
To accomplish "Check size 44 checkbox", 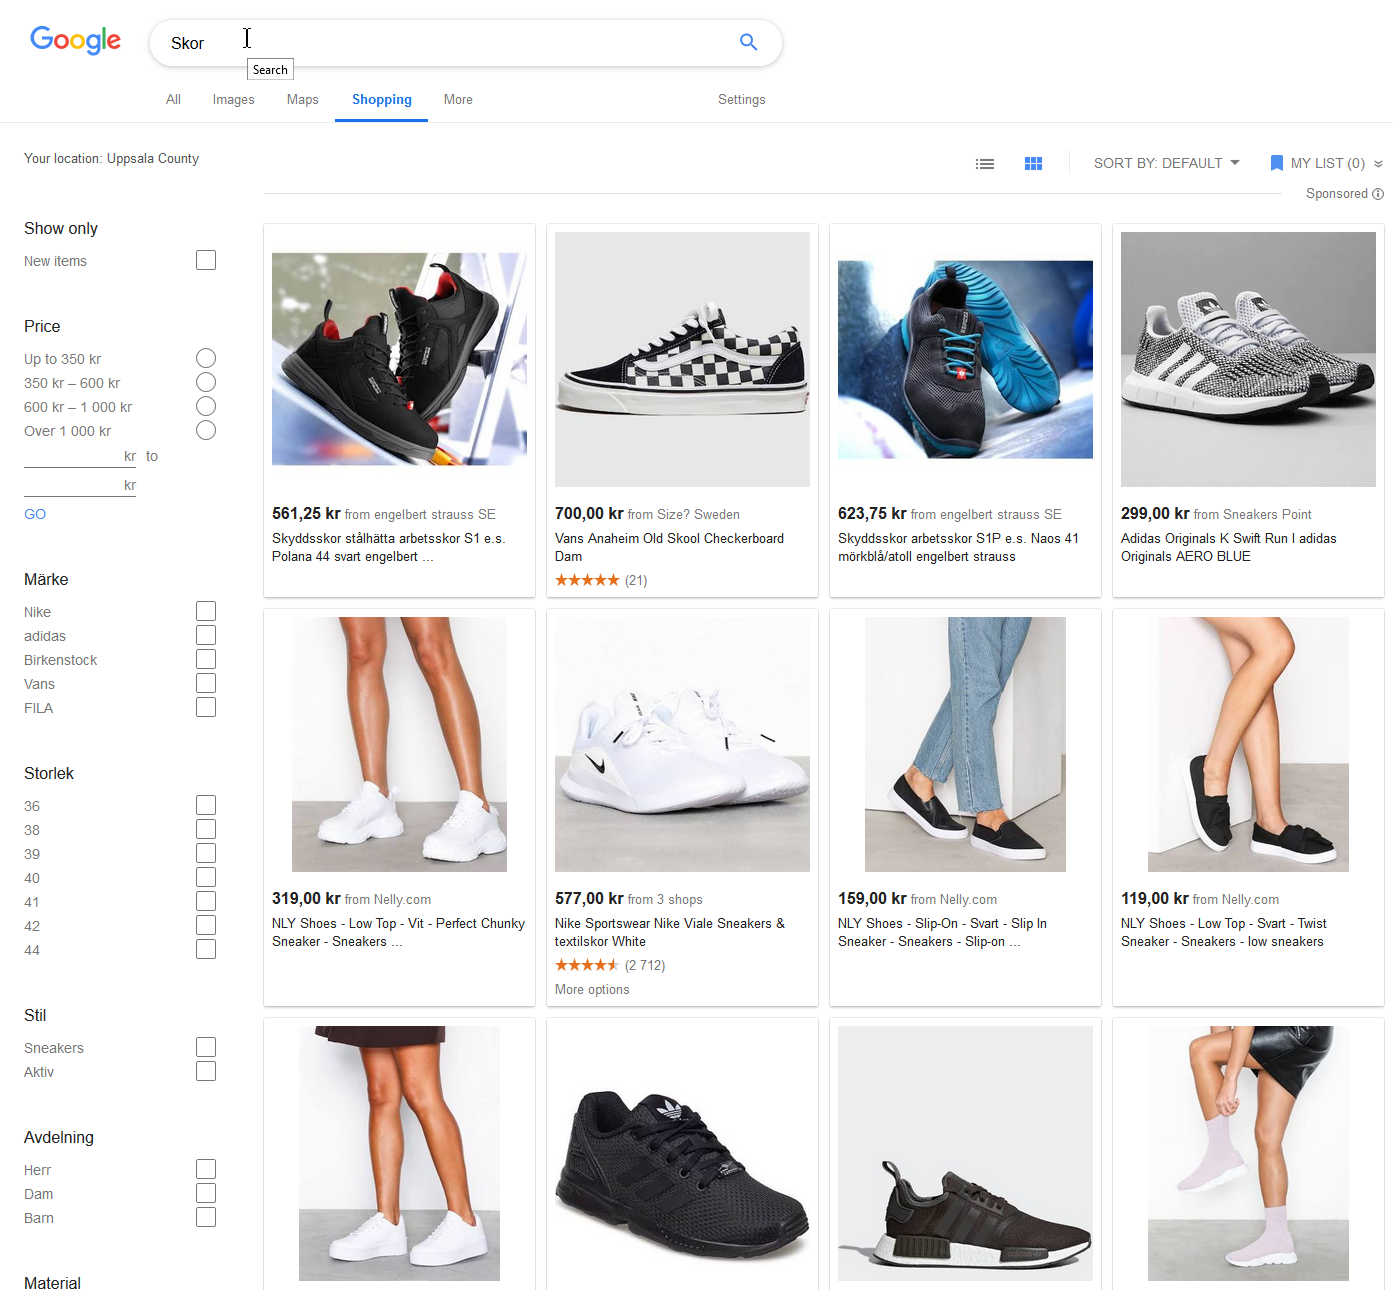I will pyautogui.click(x=206, y=949).
